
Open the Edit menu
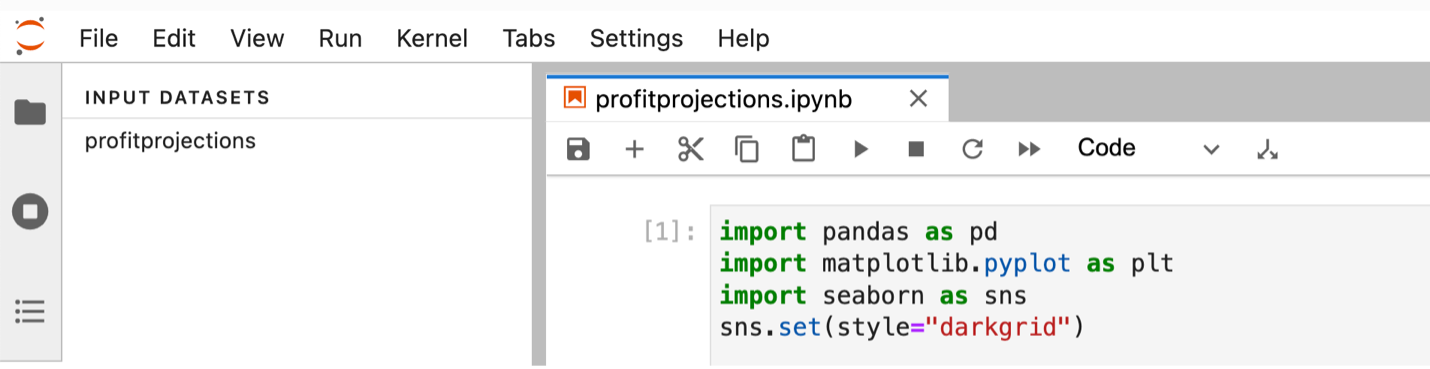(174, 38)
